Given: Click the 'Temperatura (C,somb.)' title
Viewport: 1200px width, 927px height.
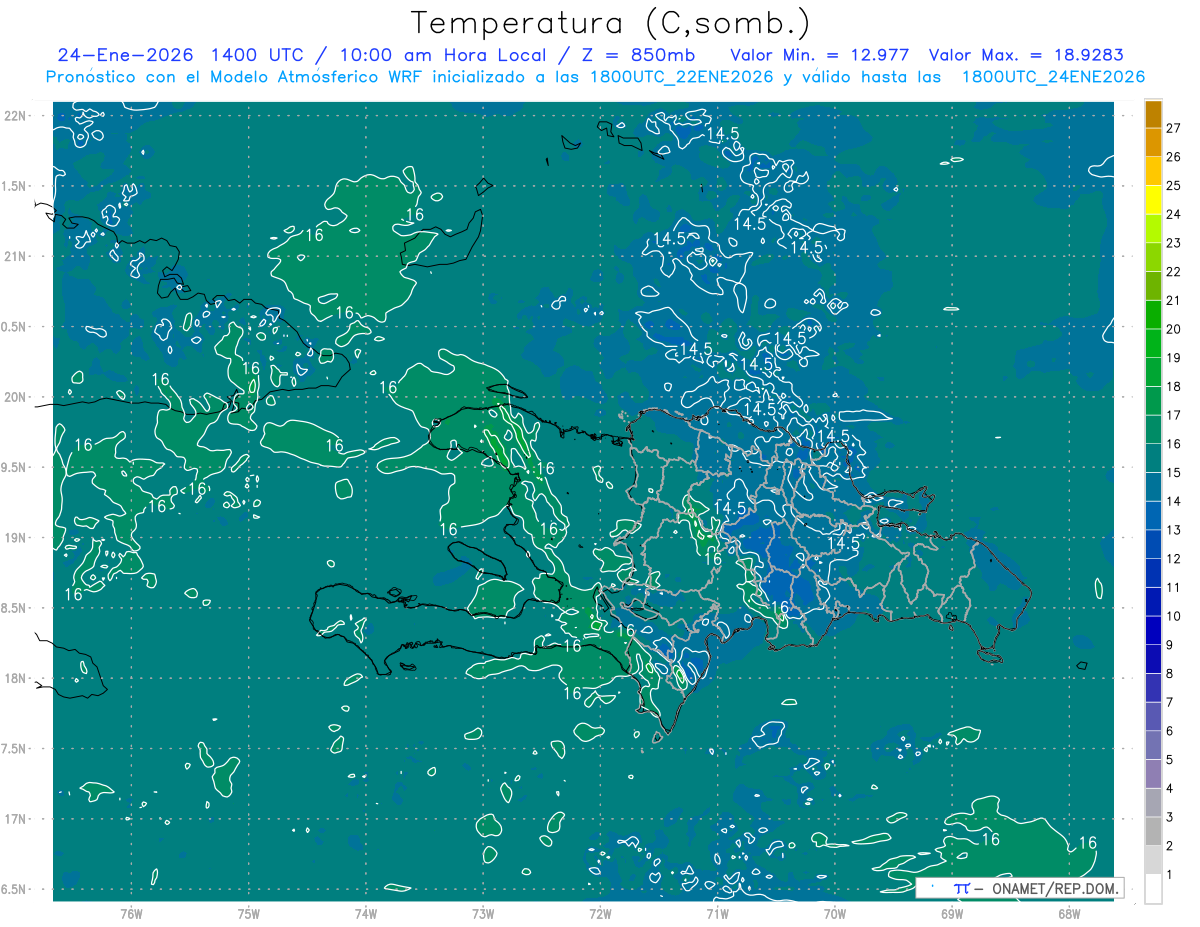Looking at the screenshot, I should tap(611, 22).
